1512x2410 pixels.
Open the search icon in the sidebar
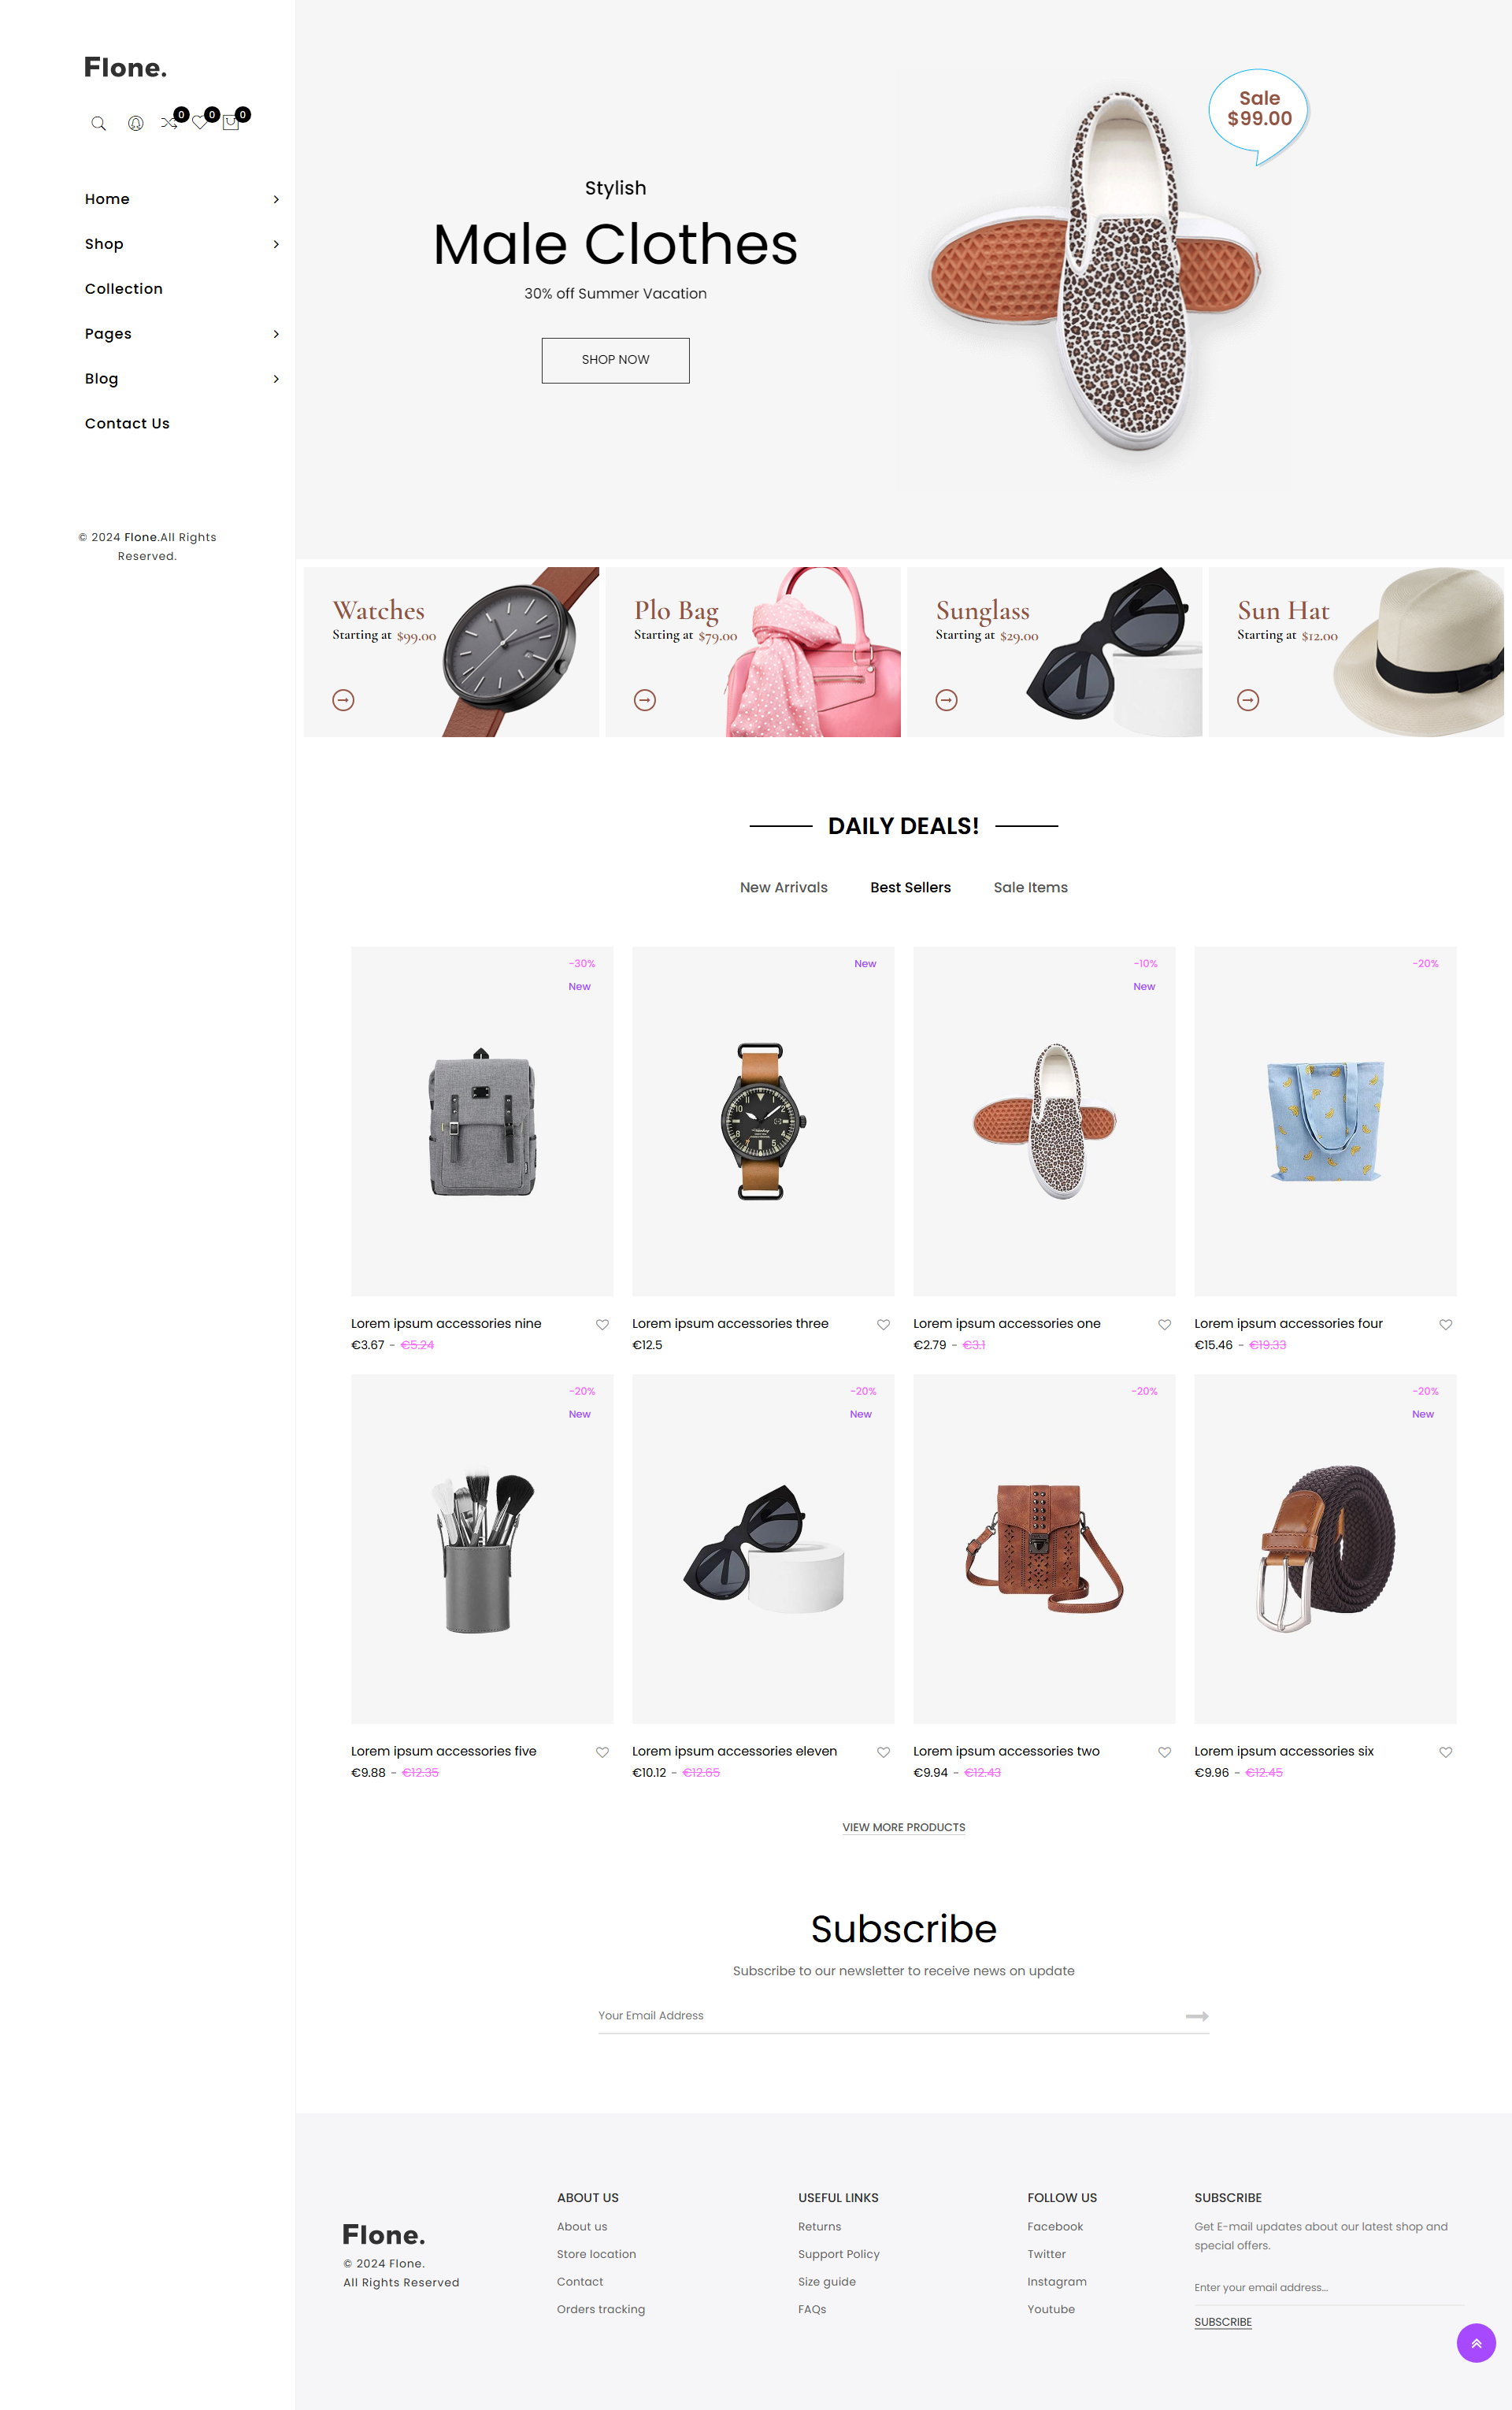(98, 123)
